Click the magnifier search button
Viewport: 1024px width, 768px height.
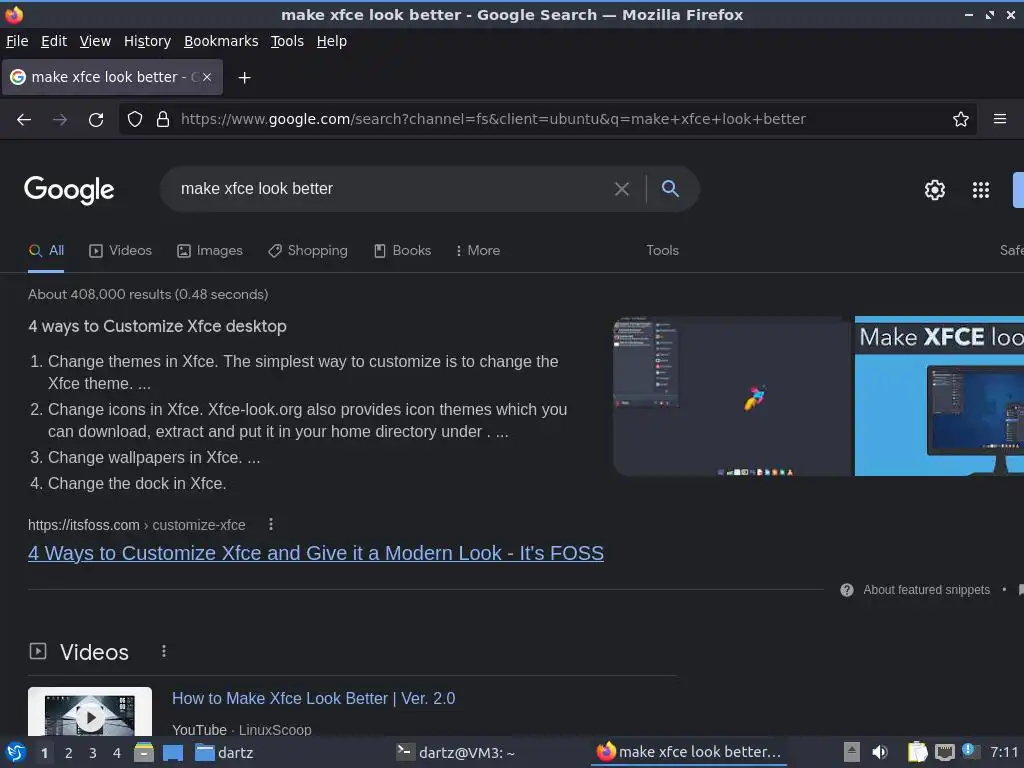pos(670,189)
